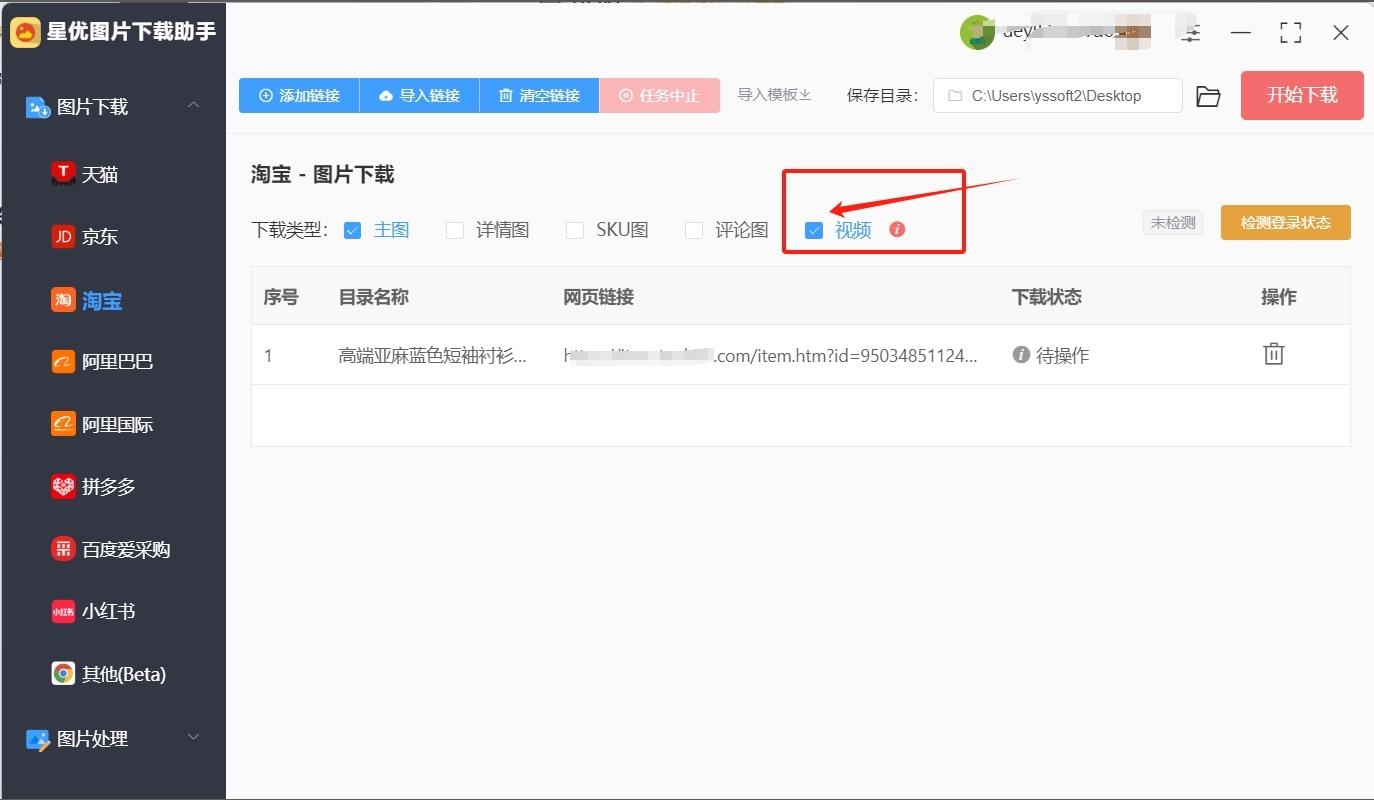
Task: Select the 百度爱采购 menu label
Action: pyautogui.click(x=126, y=549)
